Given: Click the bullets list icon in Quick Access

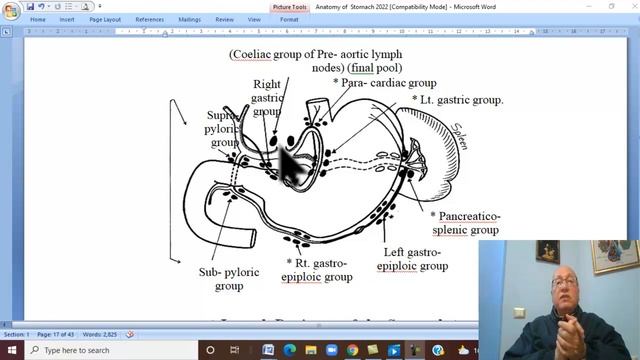Looking at the screenshot, I should 69,7.
